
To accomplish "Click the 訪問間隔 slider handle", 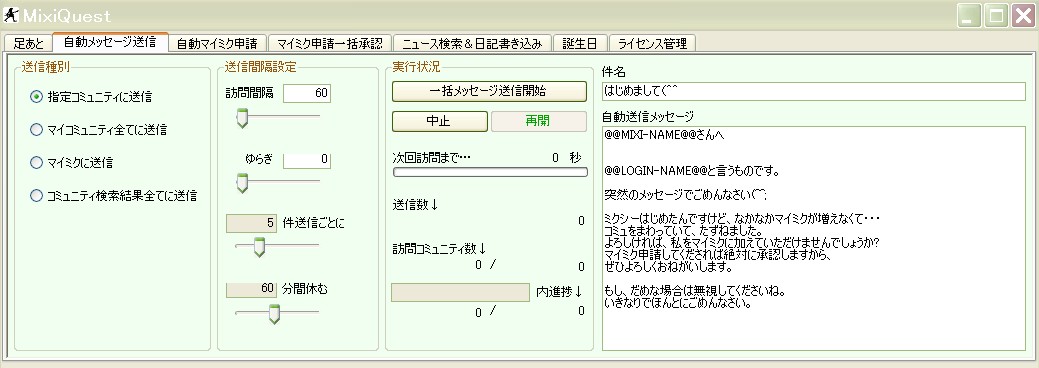I will tap(243, 117).
